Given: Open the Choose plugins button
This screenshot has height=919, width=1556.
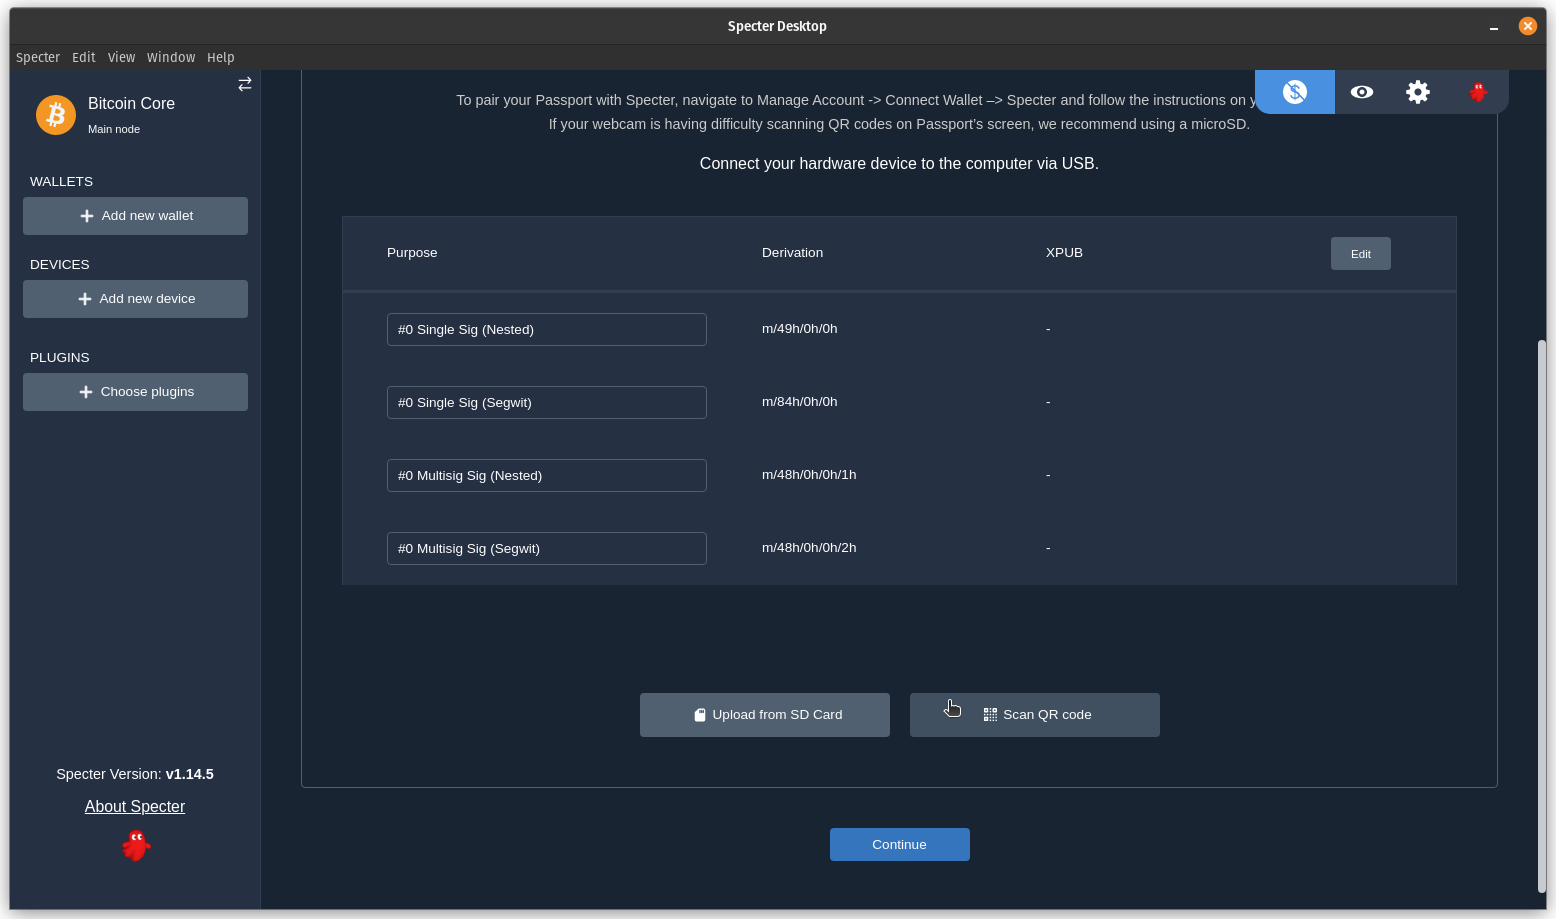Looking at the screenshot, I should pyautogui.click(x=135, y=392).
